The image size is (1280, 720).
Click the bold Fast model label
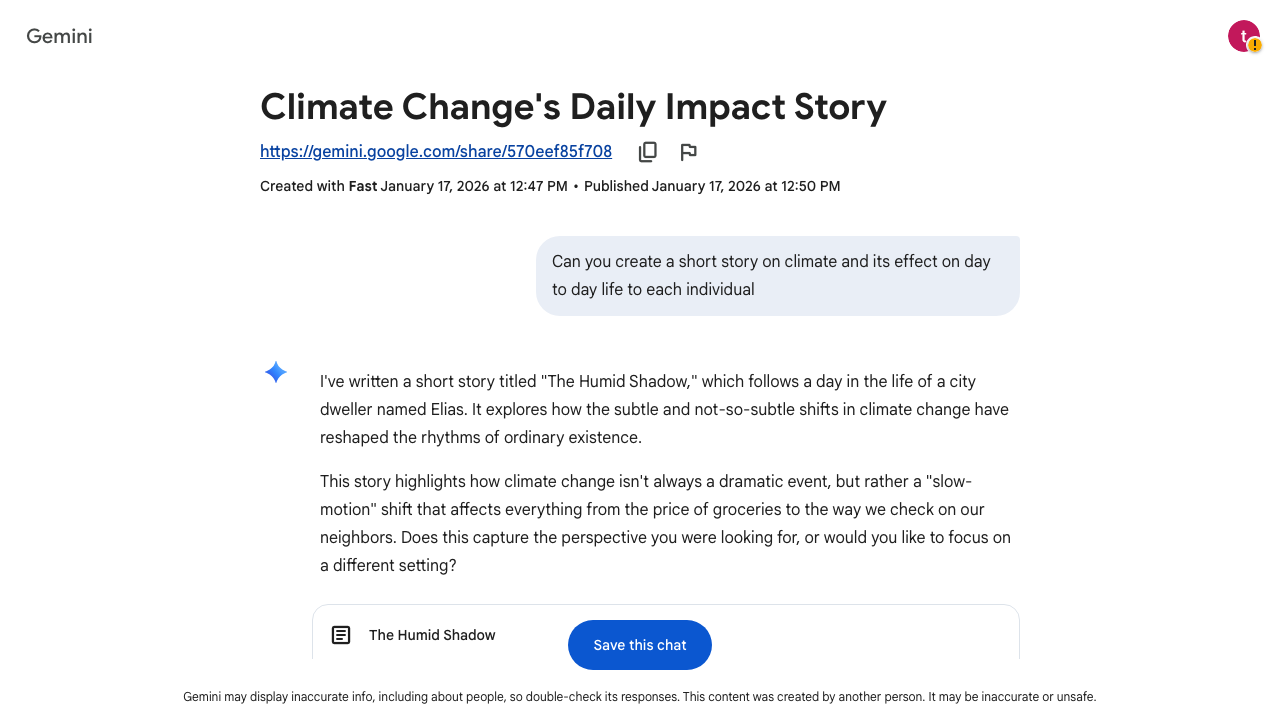pyautogui.click(x=362, y=186)
